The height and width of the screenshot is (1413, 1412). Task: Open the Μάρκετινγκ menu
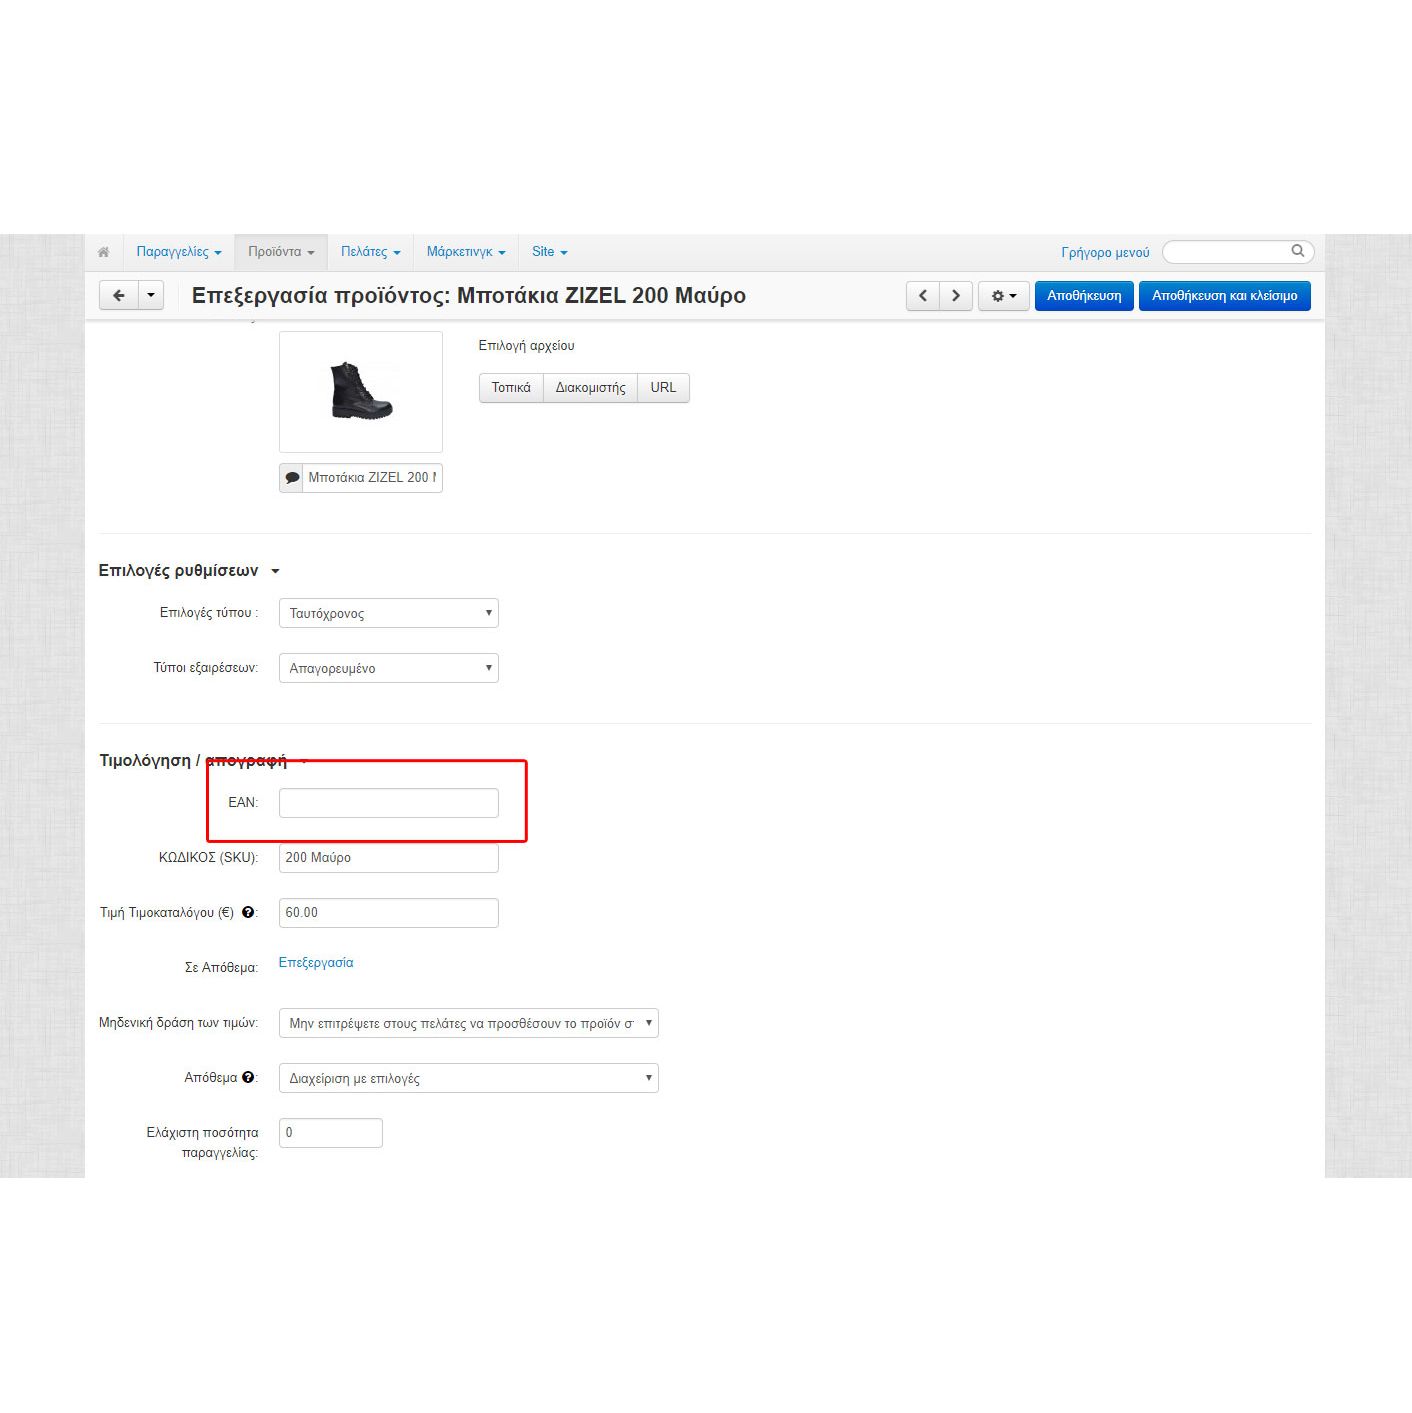pyautogui.click(x=465, y=252)
